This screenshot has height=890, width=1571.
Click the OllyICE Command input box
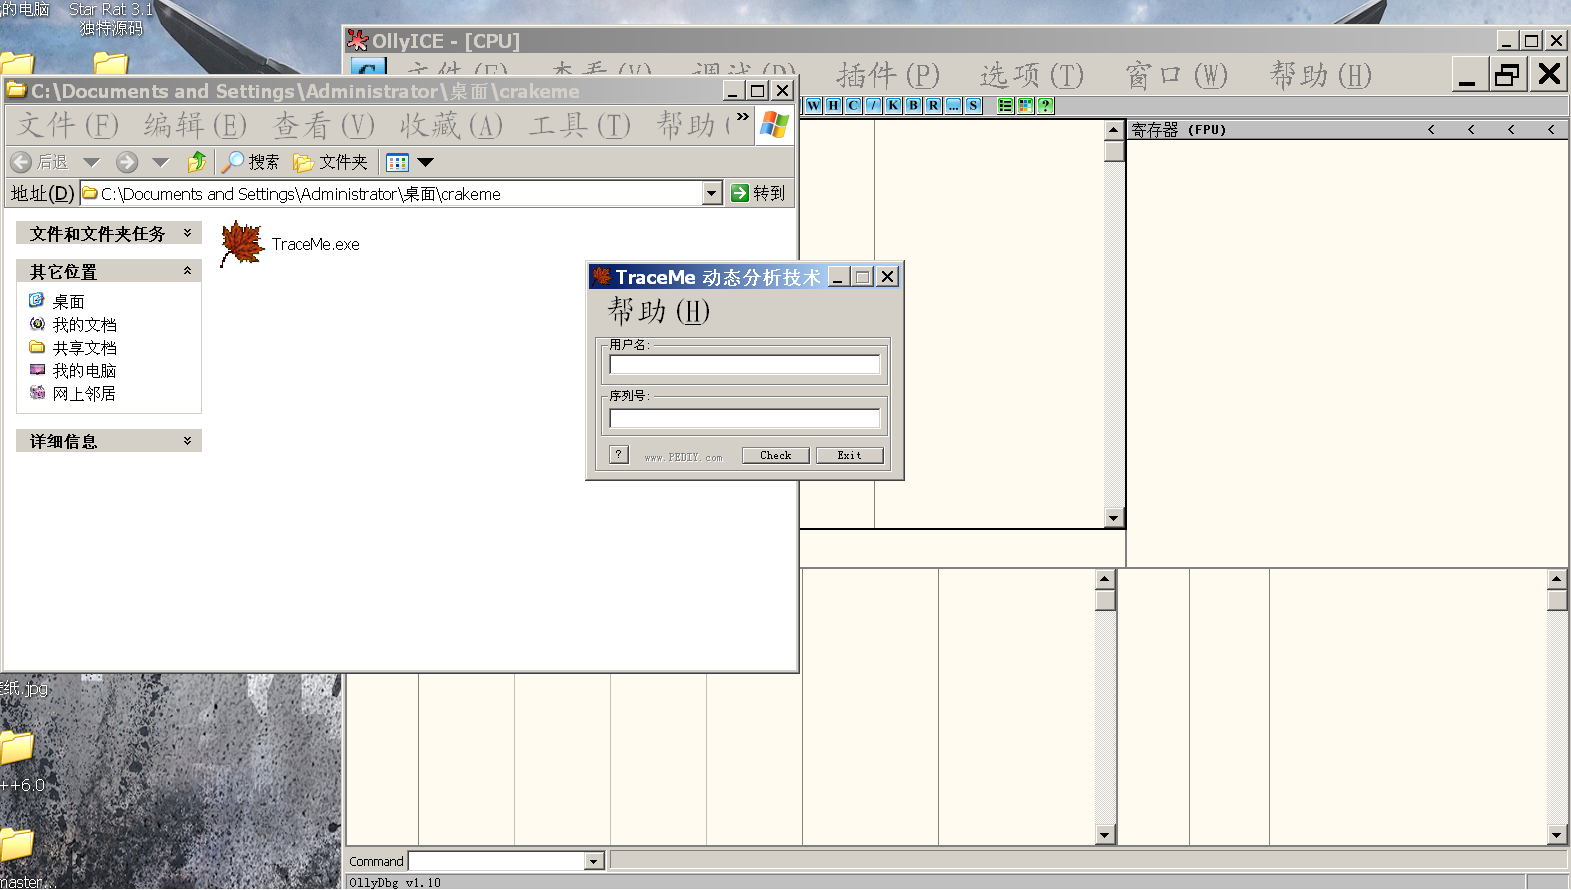click(498, 861)
